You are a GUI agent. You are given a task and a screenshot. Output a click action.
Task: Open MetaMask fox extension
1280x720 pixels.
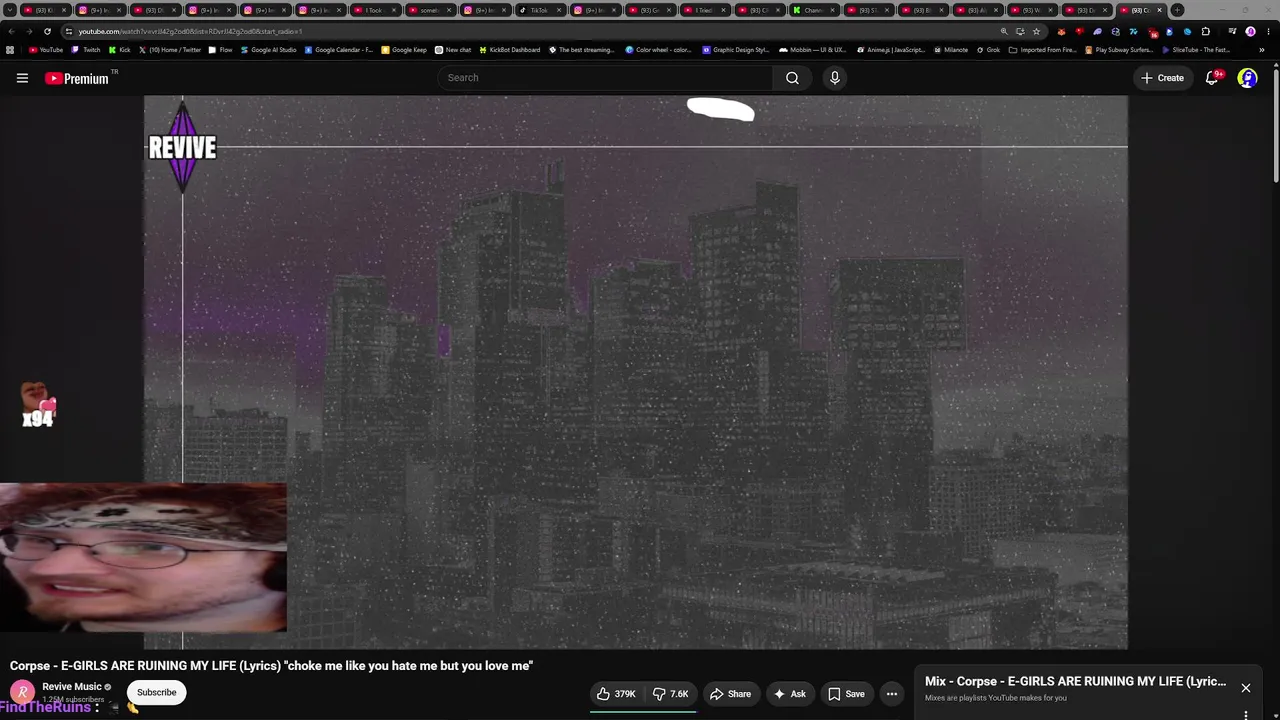(x=1061, y=31)
